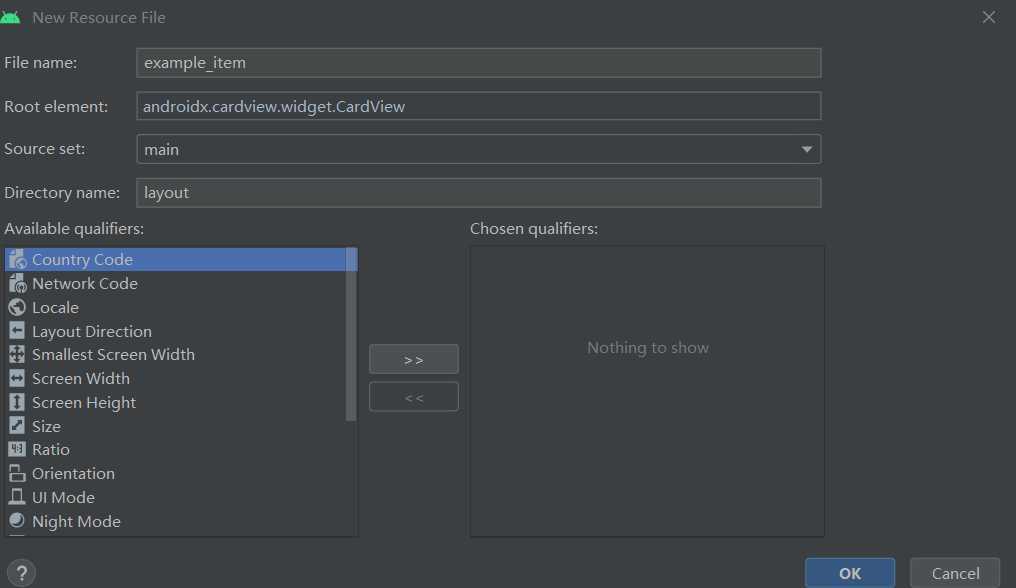Select Country Code in available qualifiers

176,259
